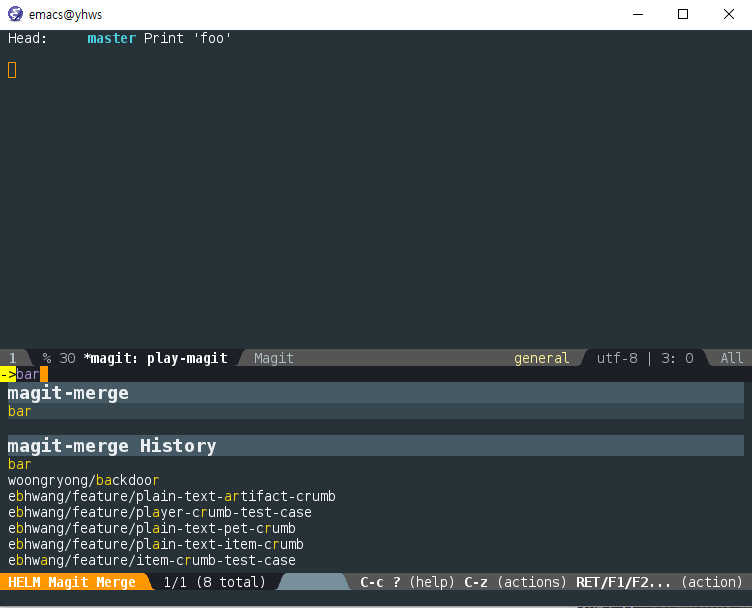Select ebhwang/feature/plain-text-pet-crumb entry
Viewport: 752px width, 608px height.
(152, 528)
